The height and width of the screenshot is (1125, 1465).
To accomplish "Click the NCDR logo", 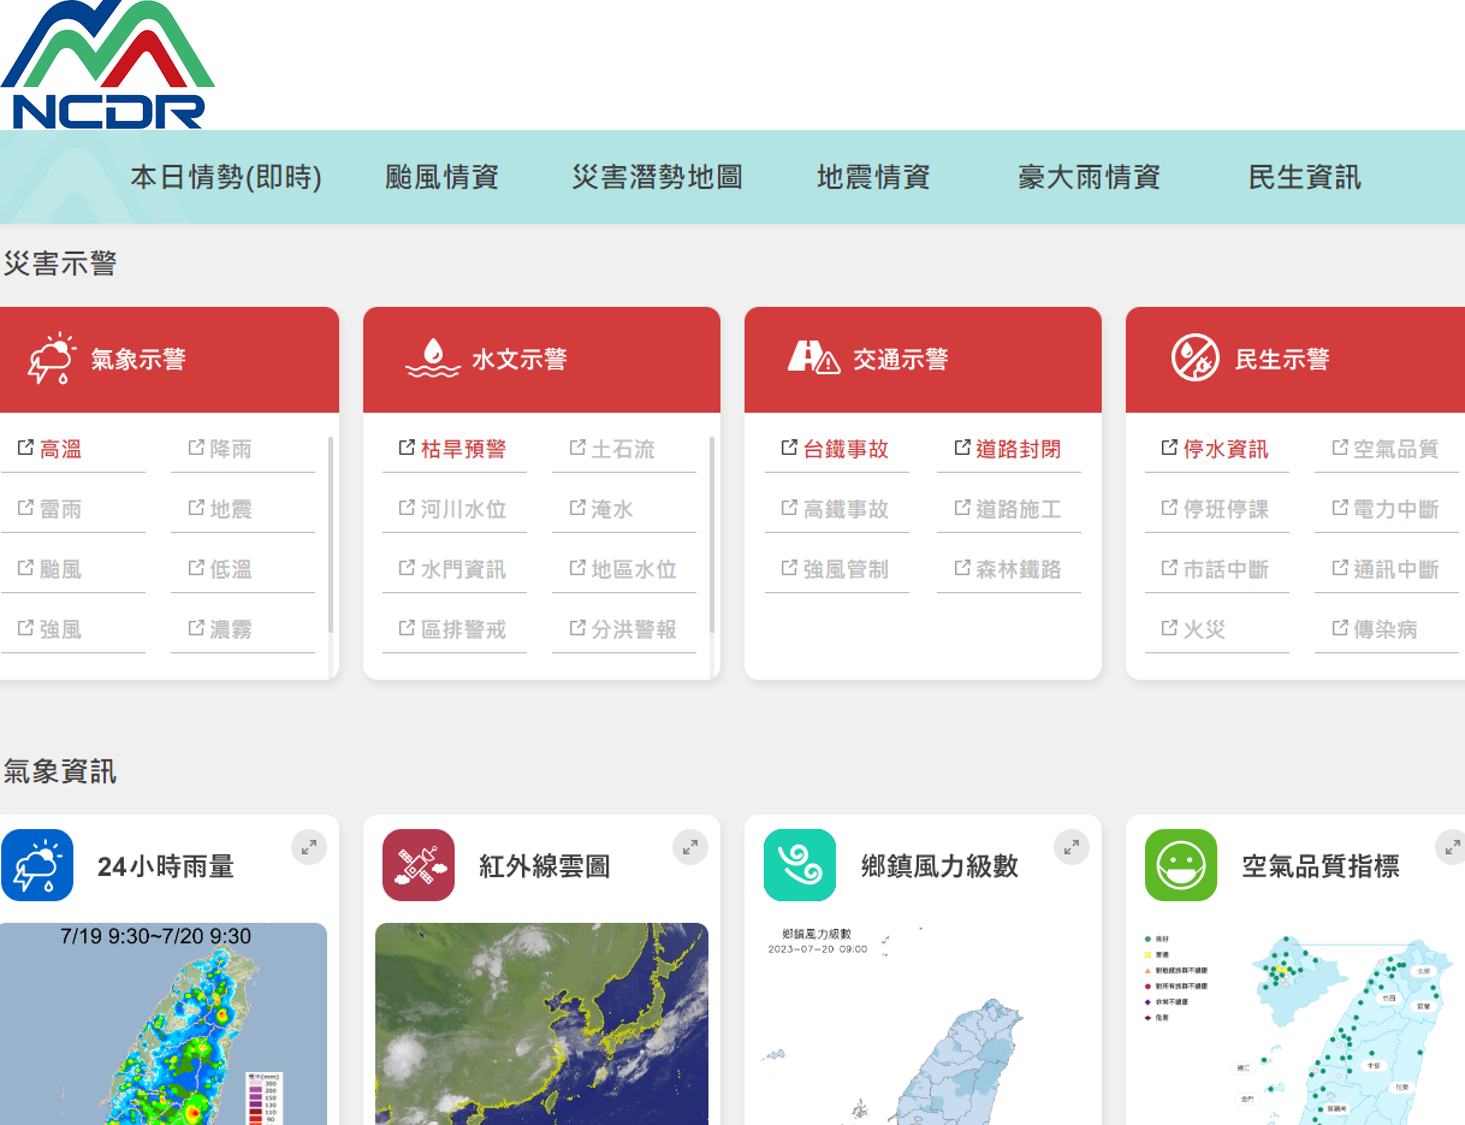I will pos(107,65).
